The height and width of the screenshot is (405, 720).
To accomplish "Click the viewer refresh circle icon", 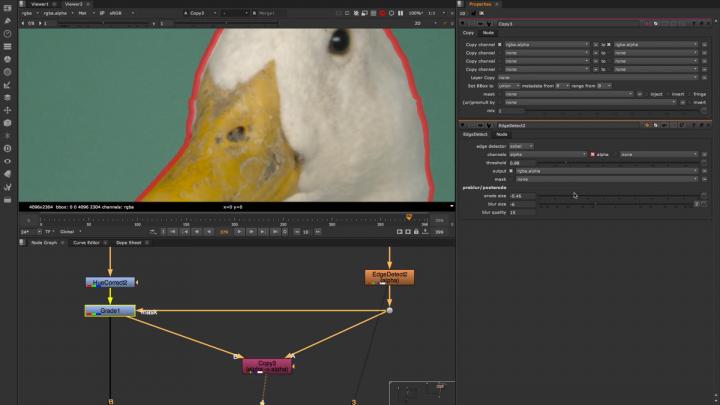I will pyautogui.click(x=391, y=13).
